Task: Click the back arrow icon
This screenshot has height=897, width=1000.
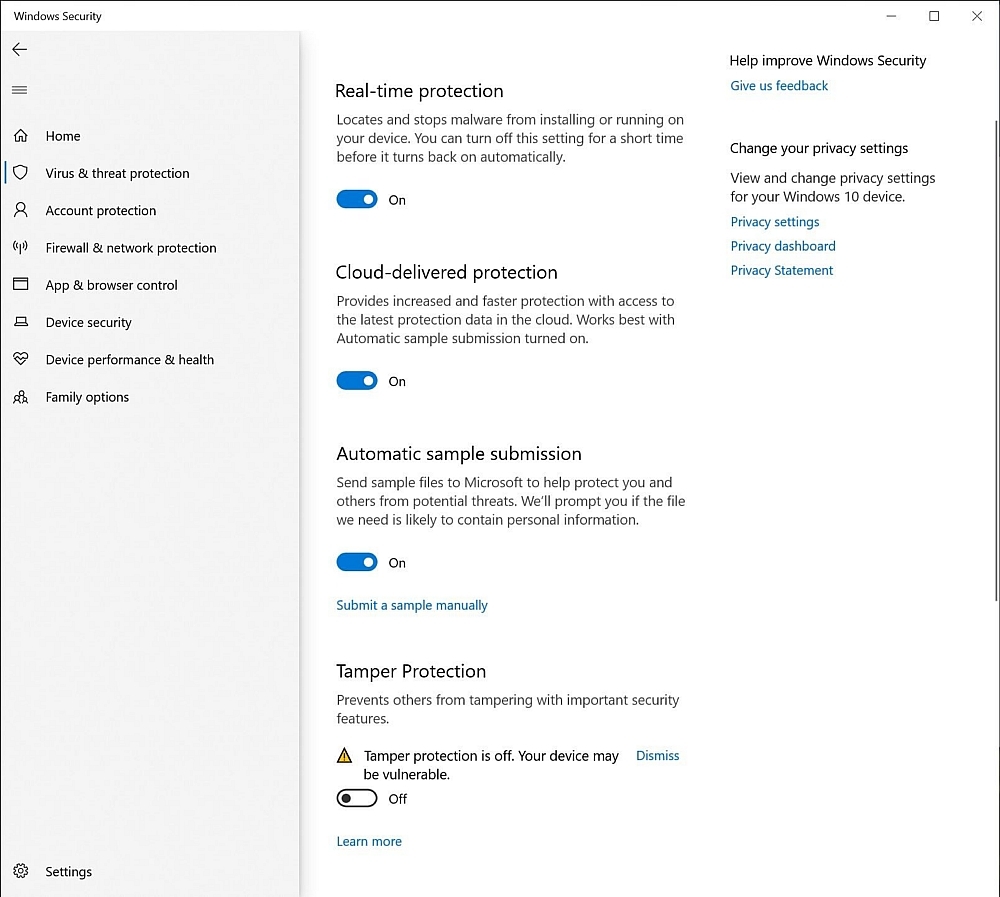Action: pyautogui.click(x=20, y=49)
